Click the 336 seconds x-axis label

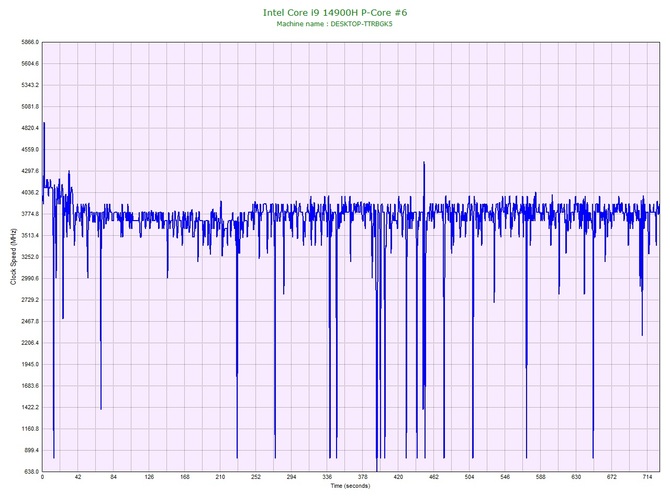(327, 477)
